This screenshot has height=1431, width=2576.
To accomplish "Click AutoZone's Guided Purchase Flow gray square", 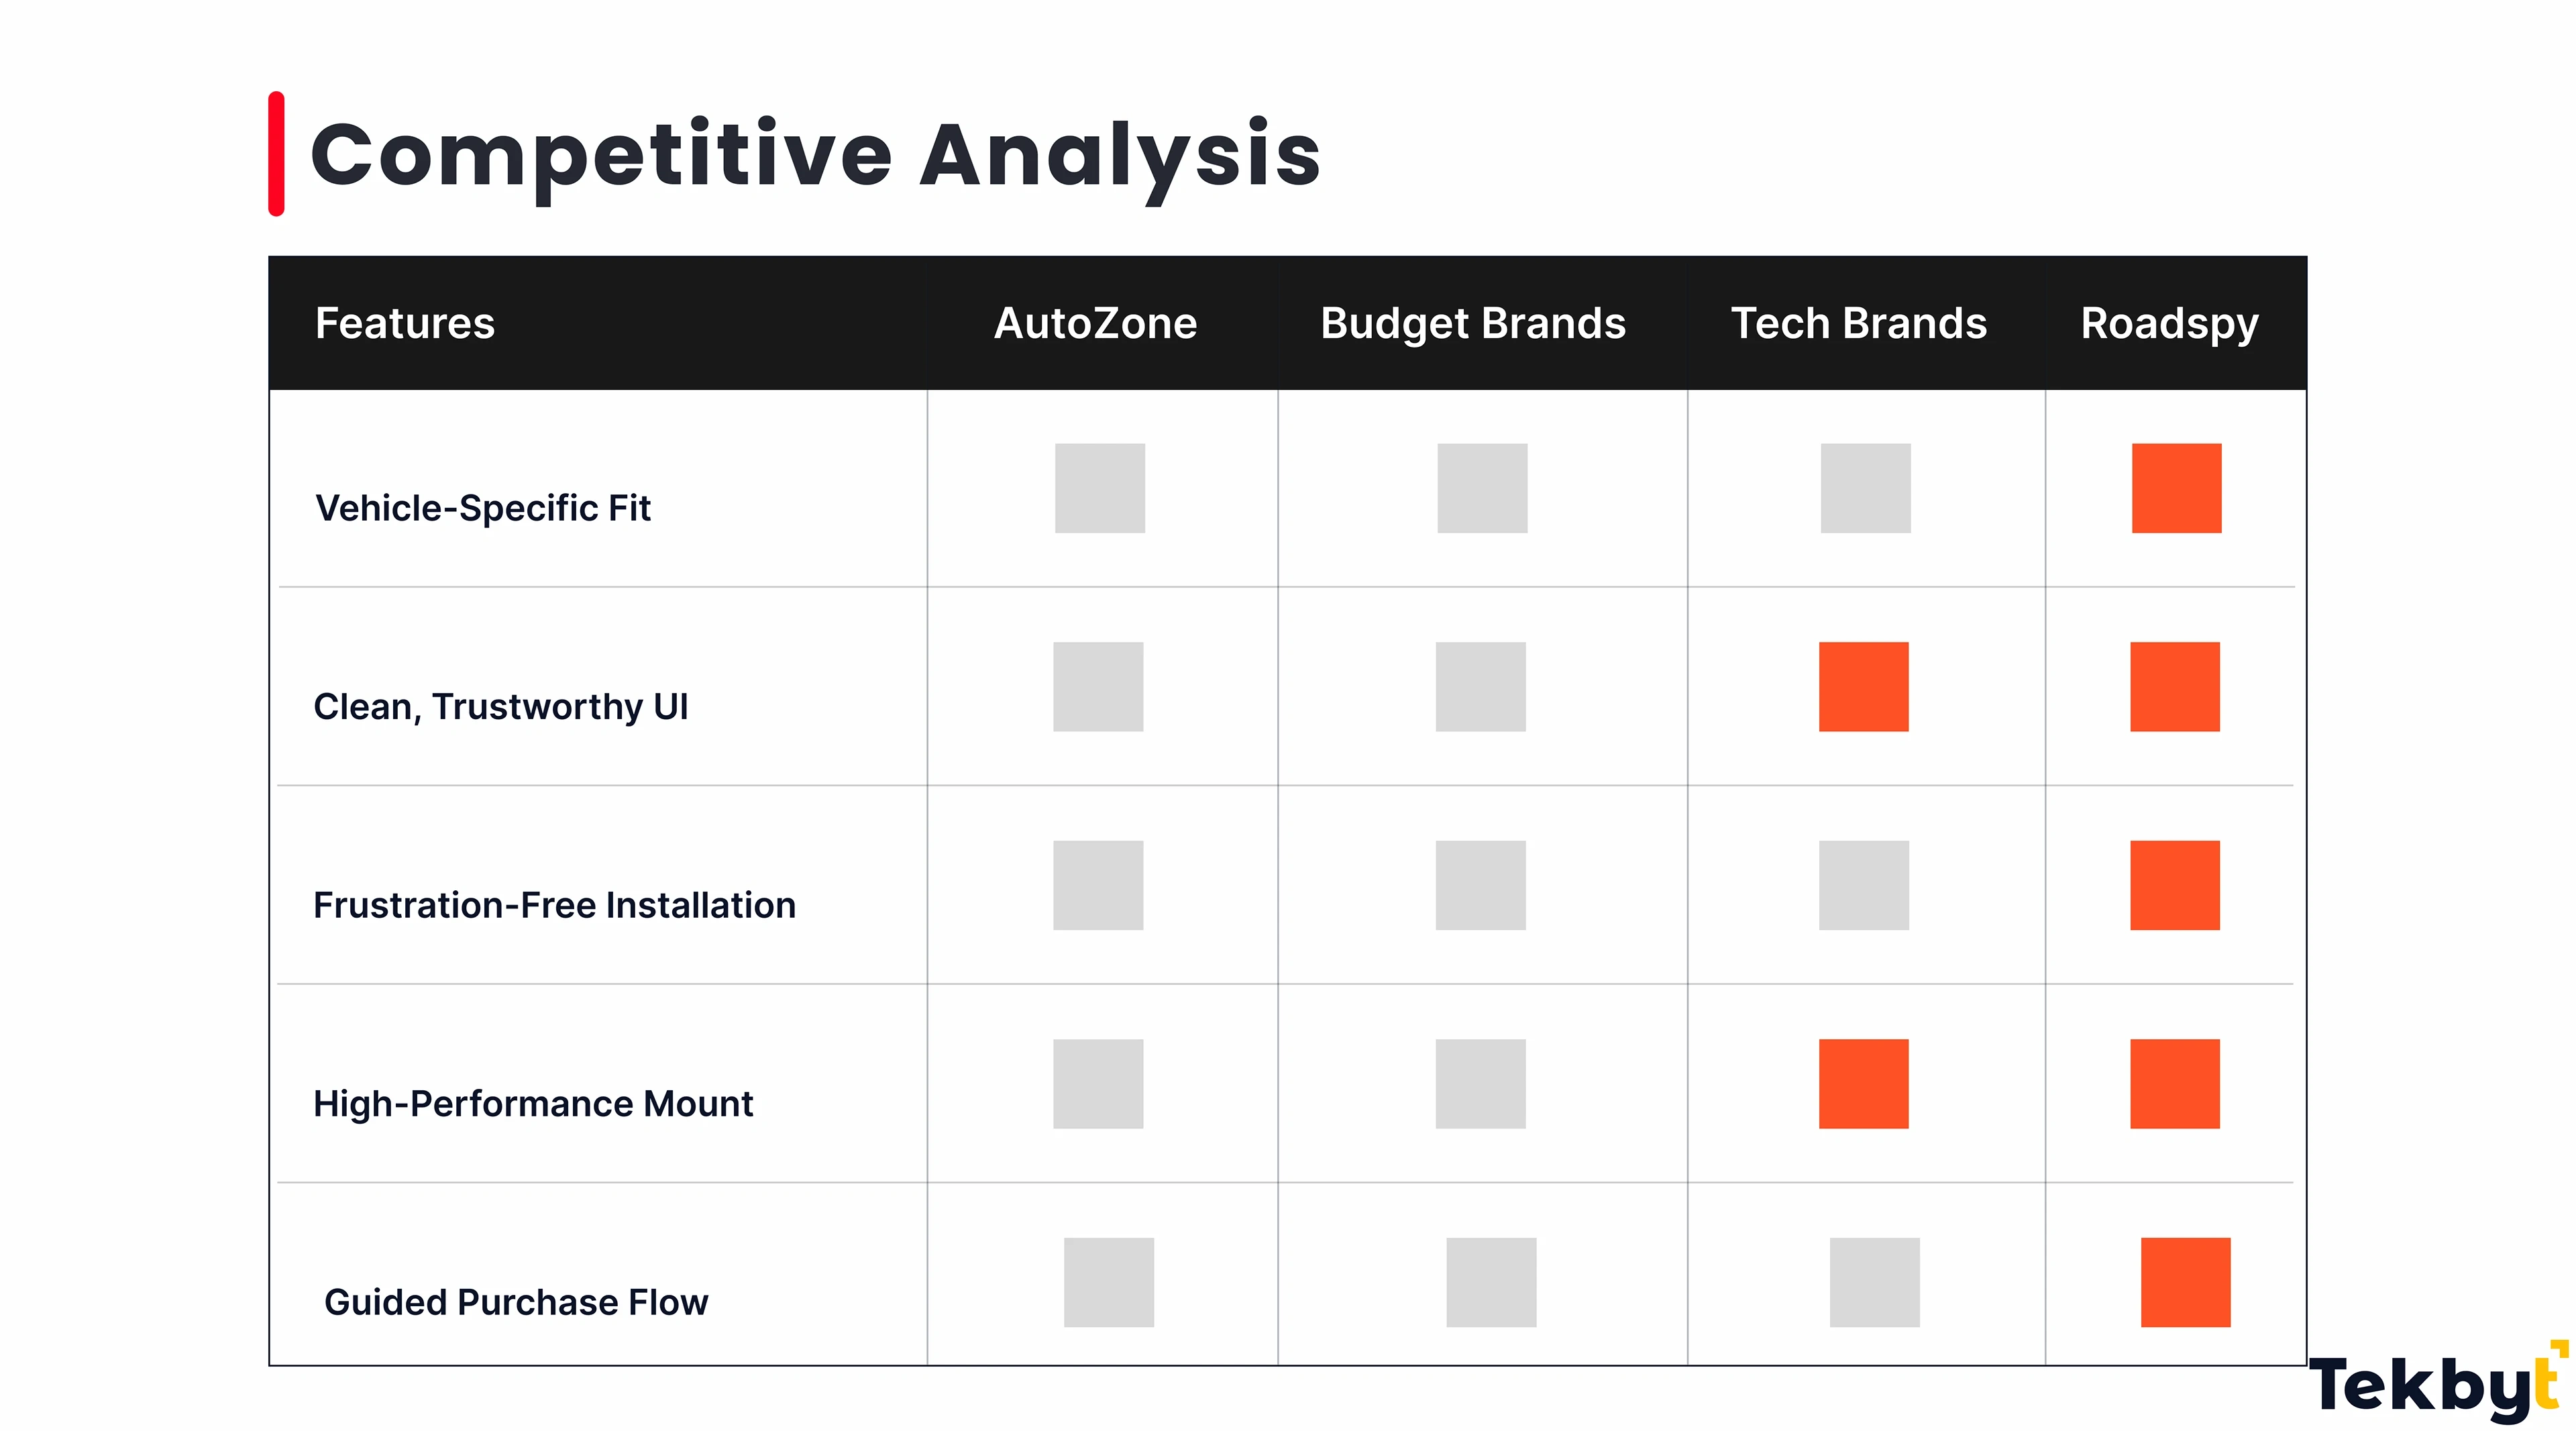I will point(1108,1282).
